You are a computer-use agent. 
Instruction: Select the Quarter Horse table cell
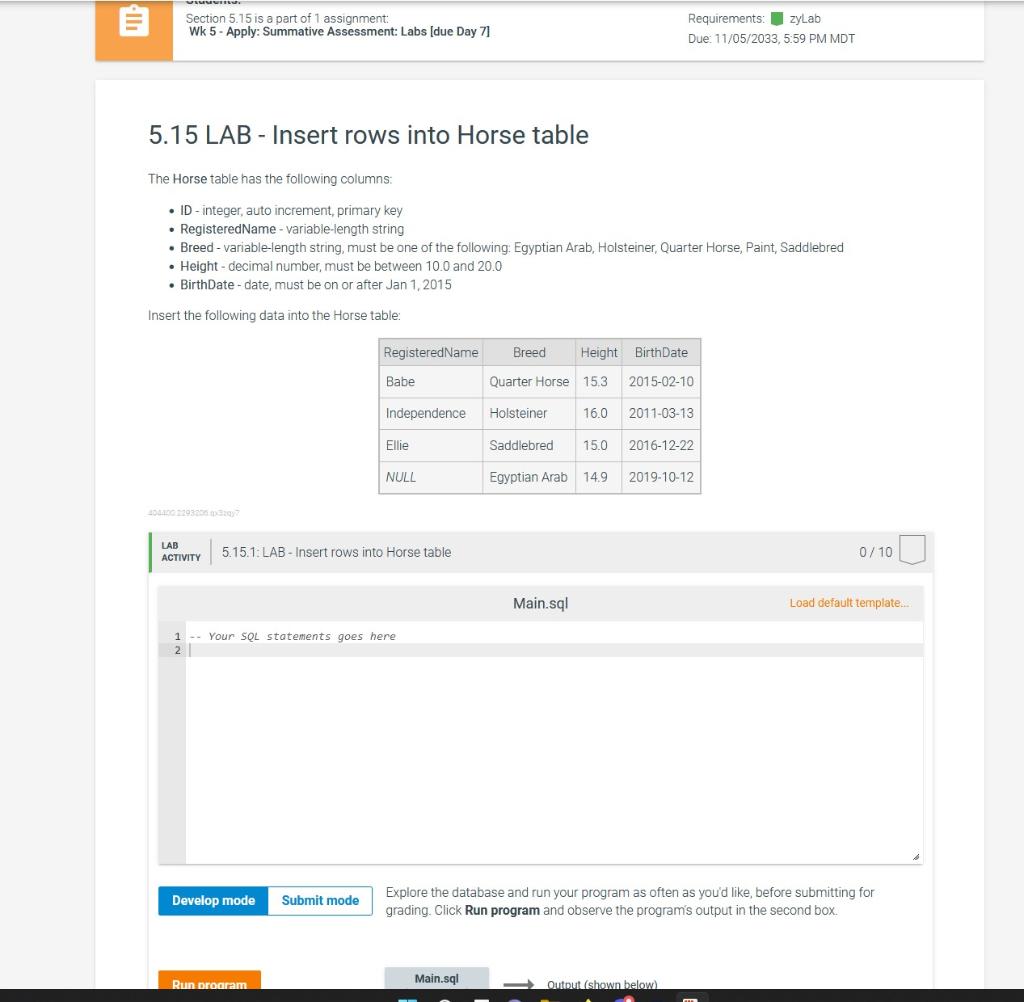[528, 381]
